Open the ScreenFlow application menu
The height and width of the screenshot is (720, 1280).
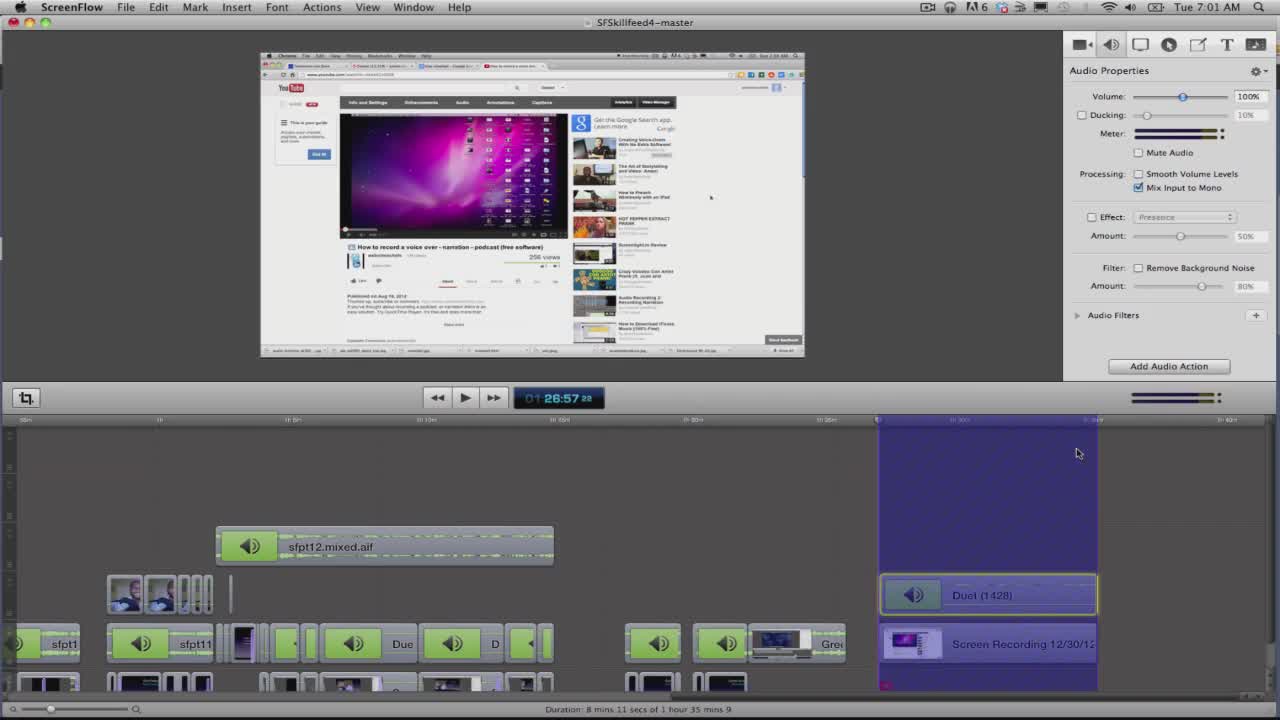click(72, 7)
